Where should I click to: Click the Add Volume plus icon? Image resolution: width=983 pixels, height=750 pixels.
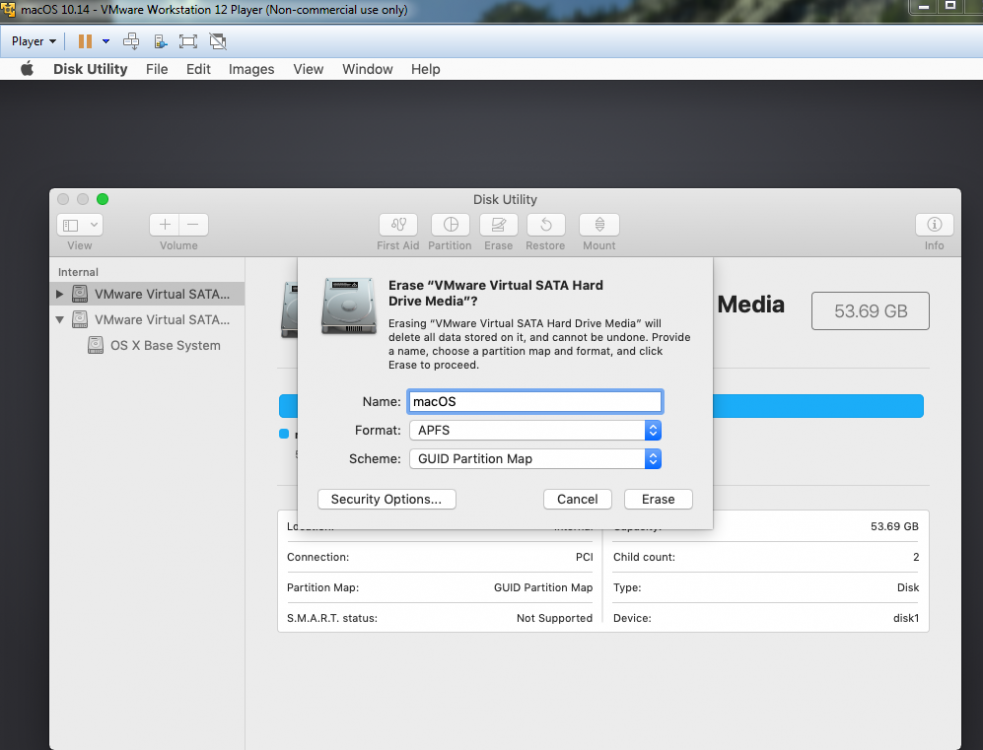pyautogui.click(x=164, y=224)
